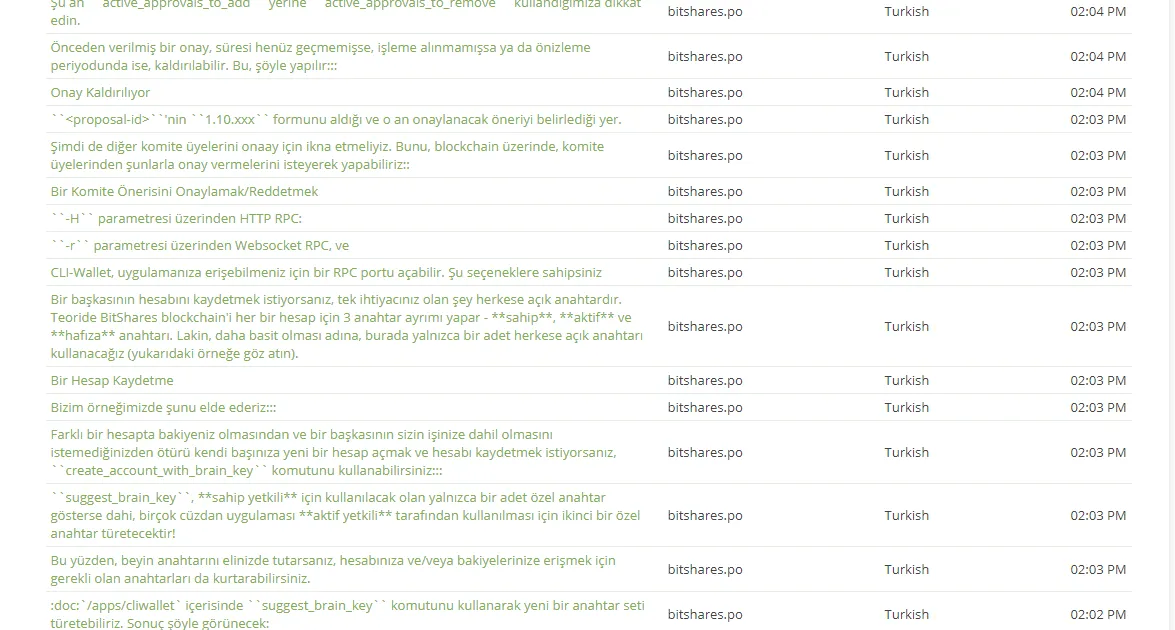Click bitshares.po in 'Bir Hesap Kaydetme' row

[705, 380]
